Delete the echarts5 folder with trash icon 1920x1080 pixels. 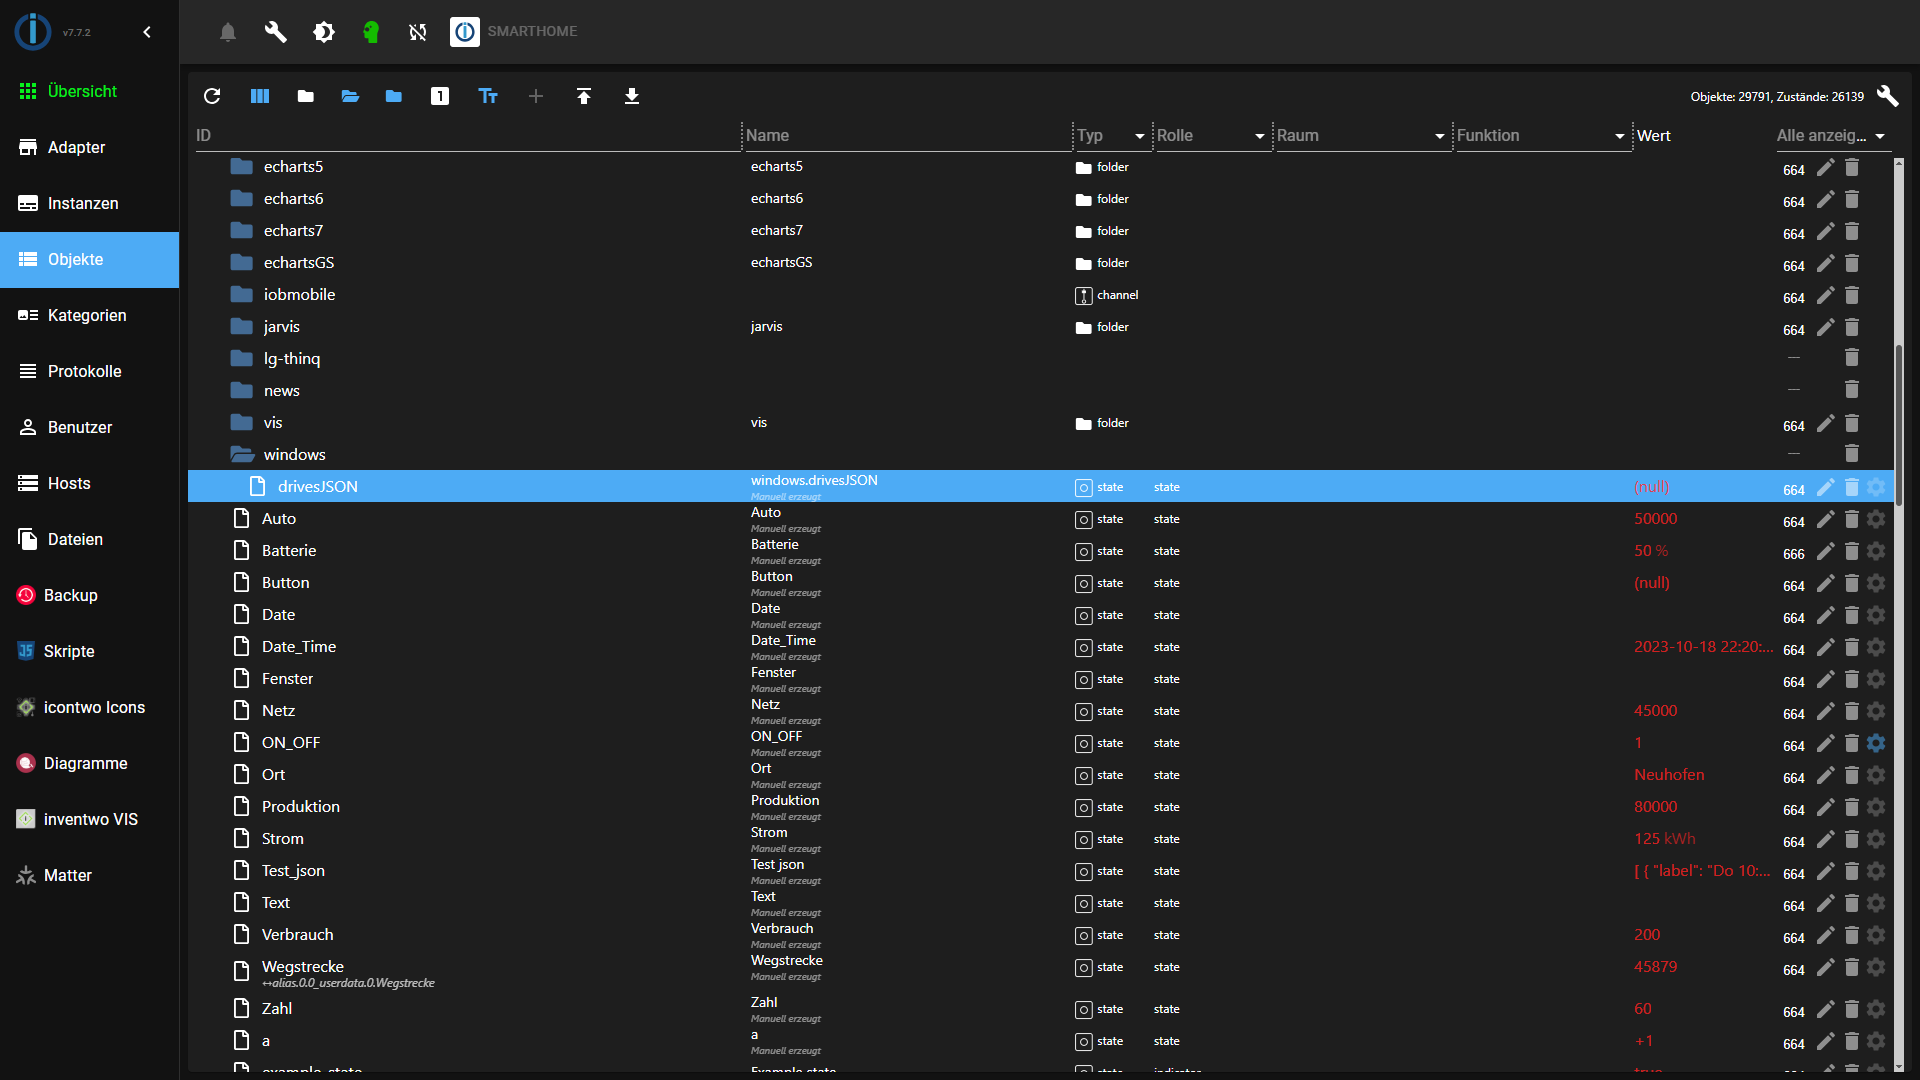(1852, 167)
